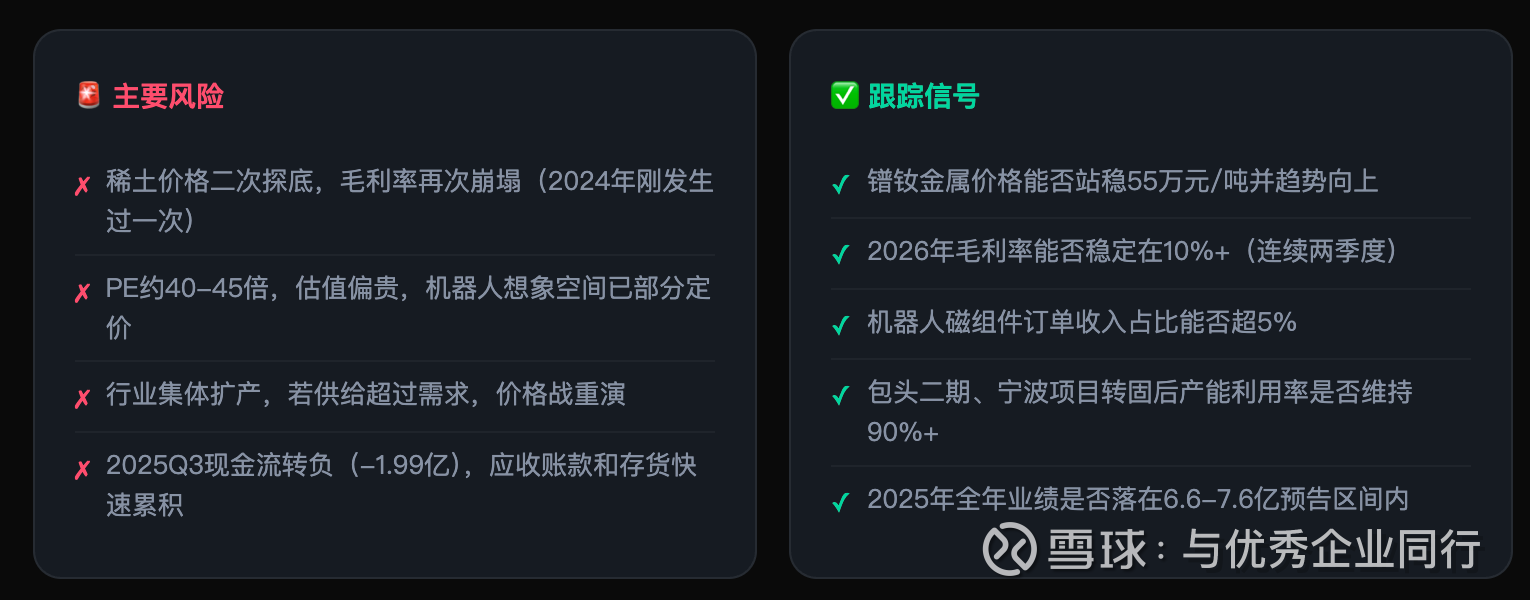Click the red siren icon beside 主要风险
Viewport: 1530px width, 600px height.
pos(88,96)
